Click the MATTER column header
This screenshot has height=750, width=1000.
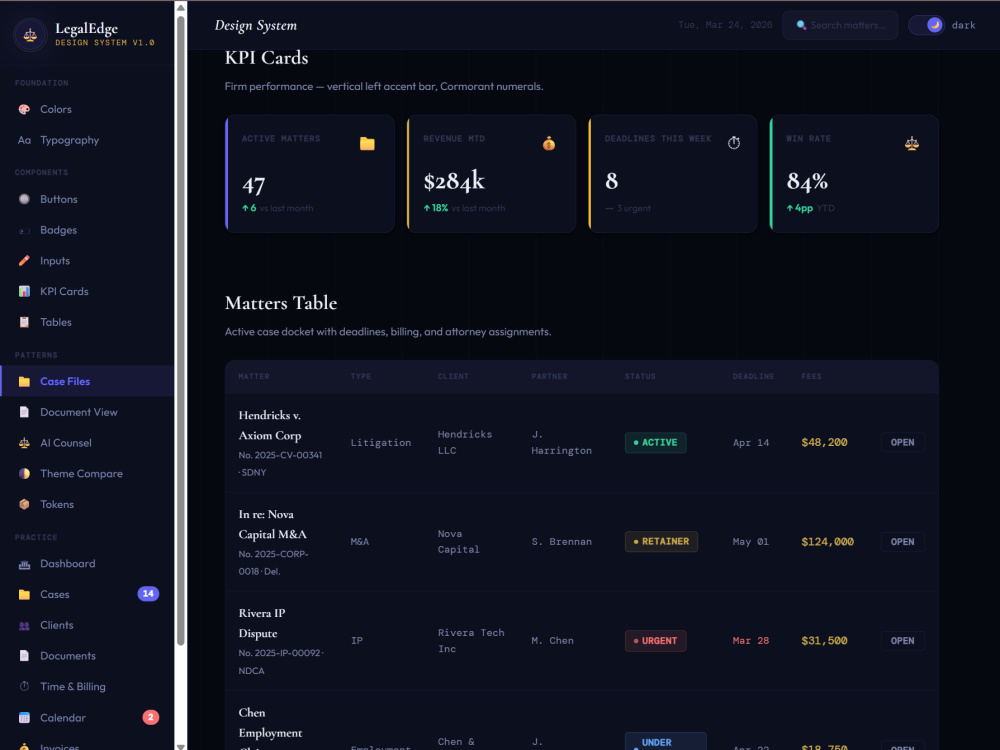click(x=254, y=377)
